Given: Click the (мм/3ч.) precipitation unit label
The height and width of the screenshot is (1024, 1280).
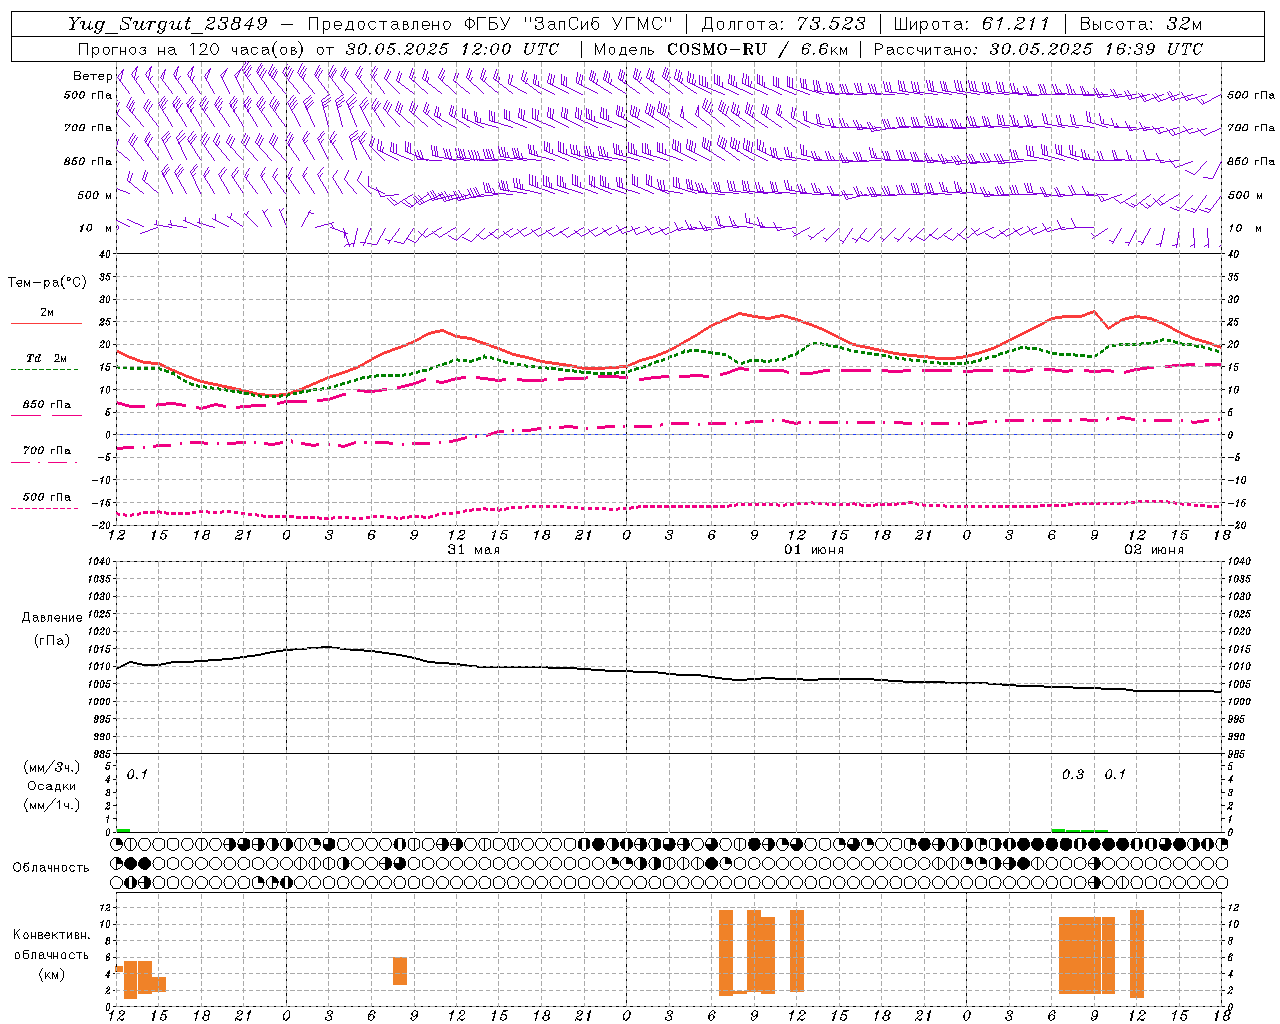Looking at the screenshot, I should [x=52, y=767].
